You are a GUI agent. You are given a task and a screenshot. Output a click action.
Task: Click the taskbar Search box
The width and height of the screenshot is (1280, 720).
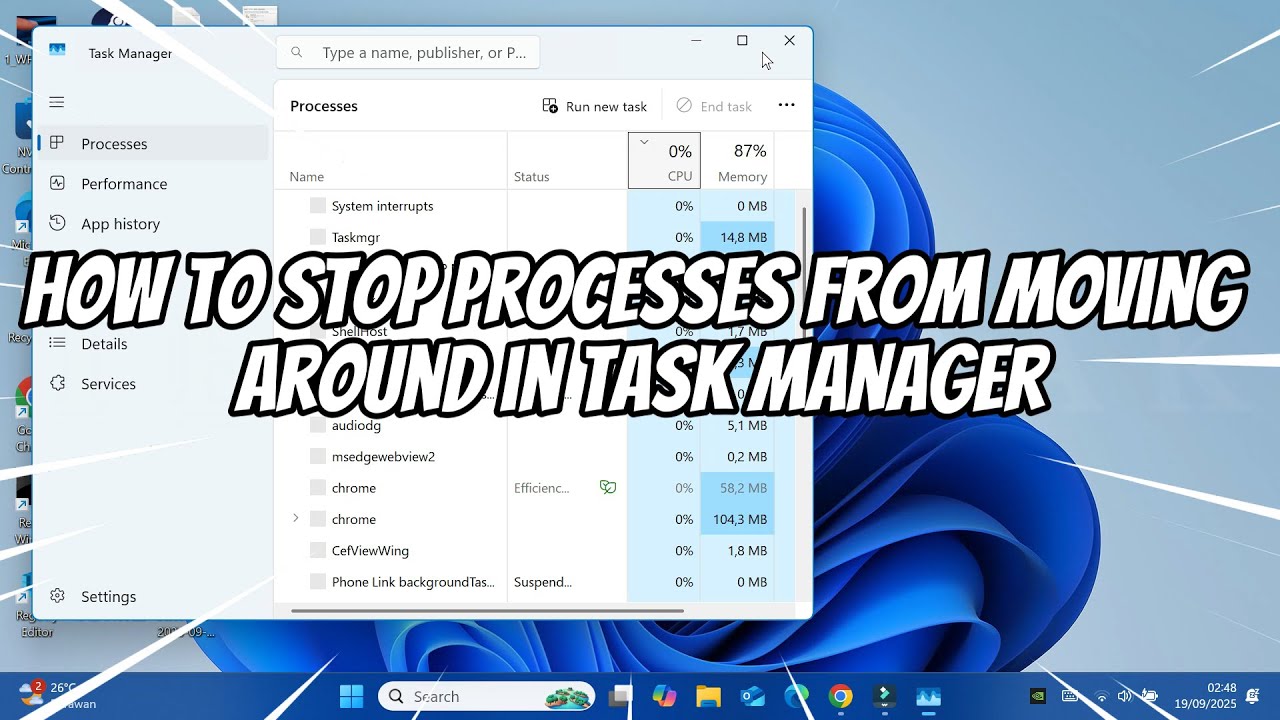[x=487, y=696]
